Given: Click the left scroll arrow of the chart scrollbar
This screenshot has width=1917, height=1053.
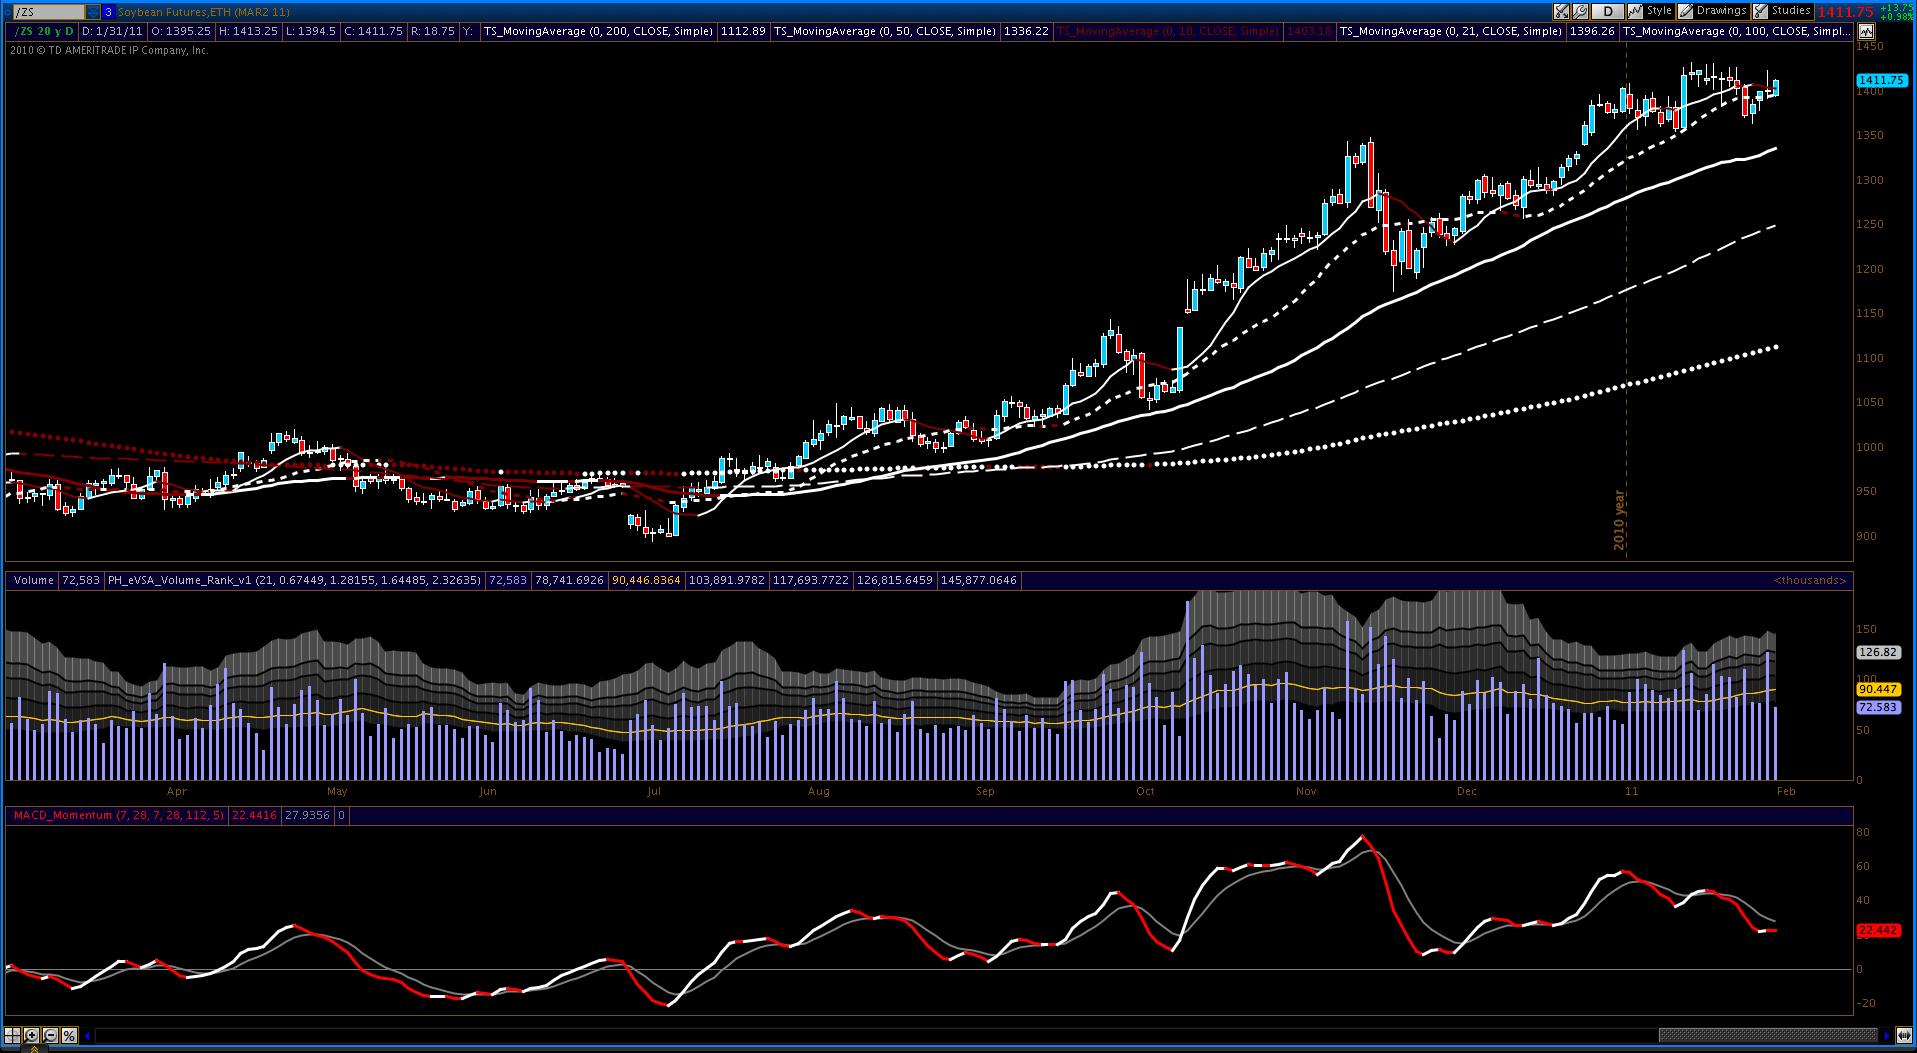Looking at the screenshot, I should (88, 1035).
